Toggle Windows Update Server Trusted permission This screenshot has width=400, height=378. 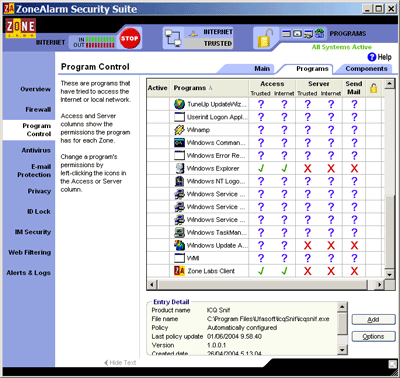[308, 245]
